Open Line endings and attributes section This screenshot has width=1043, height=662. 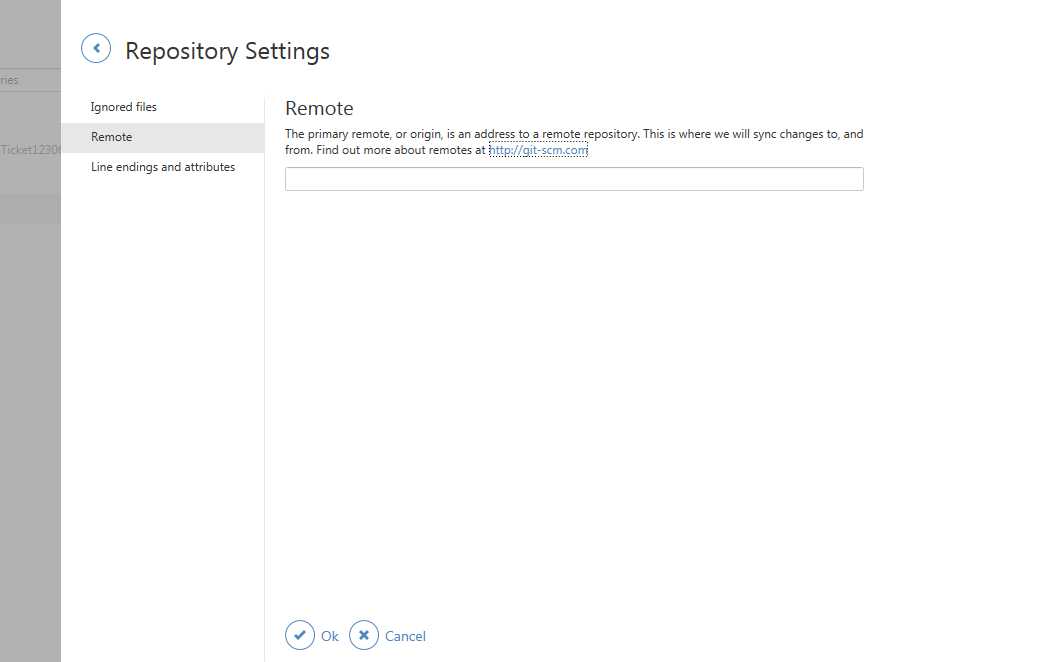[x=163, y=167]
